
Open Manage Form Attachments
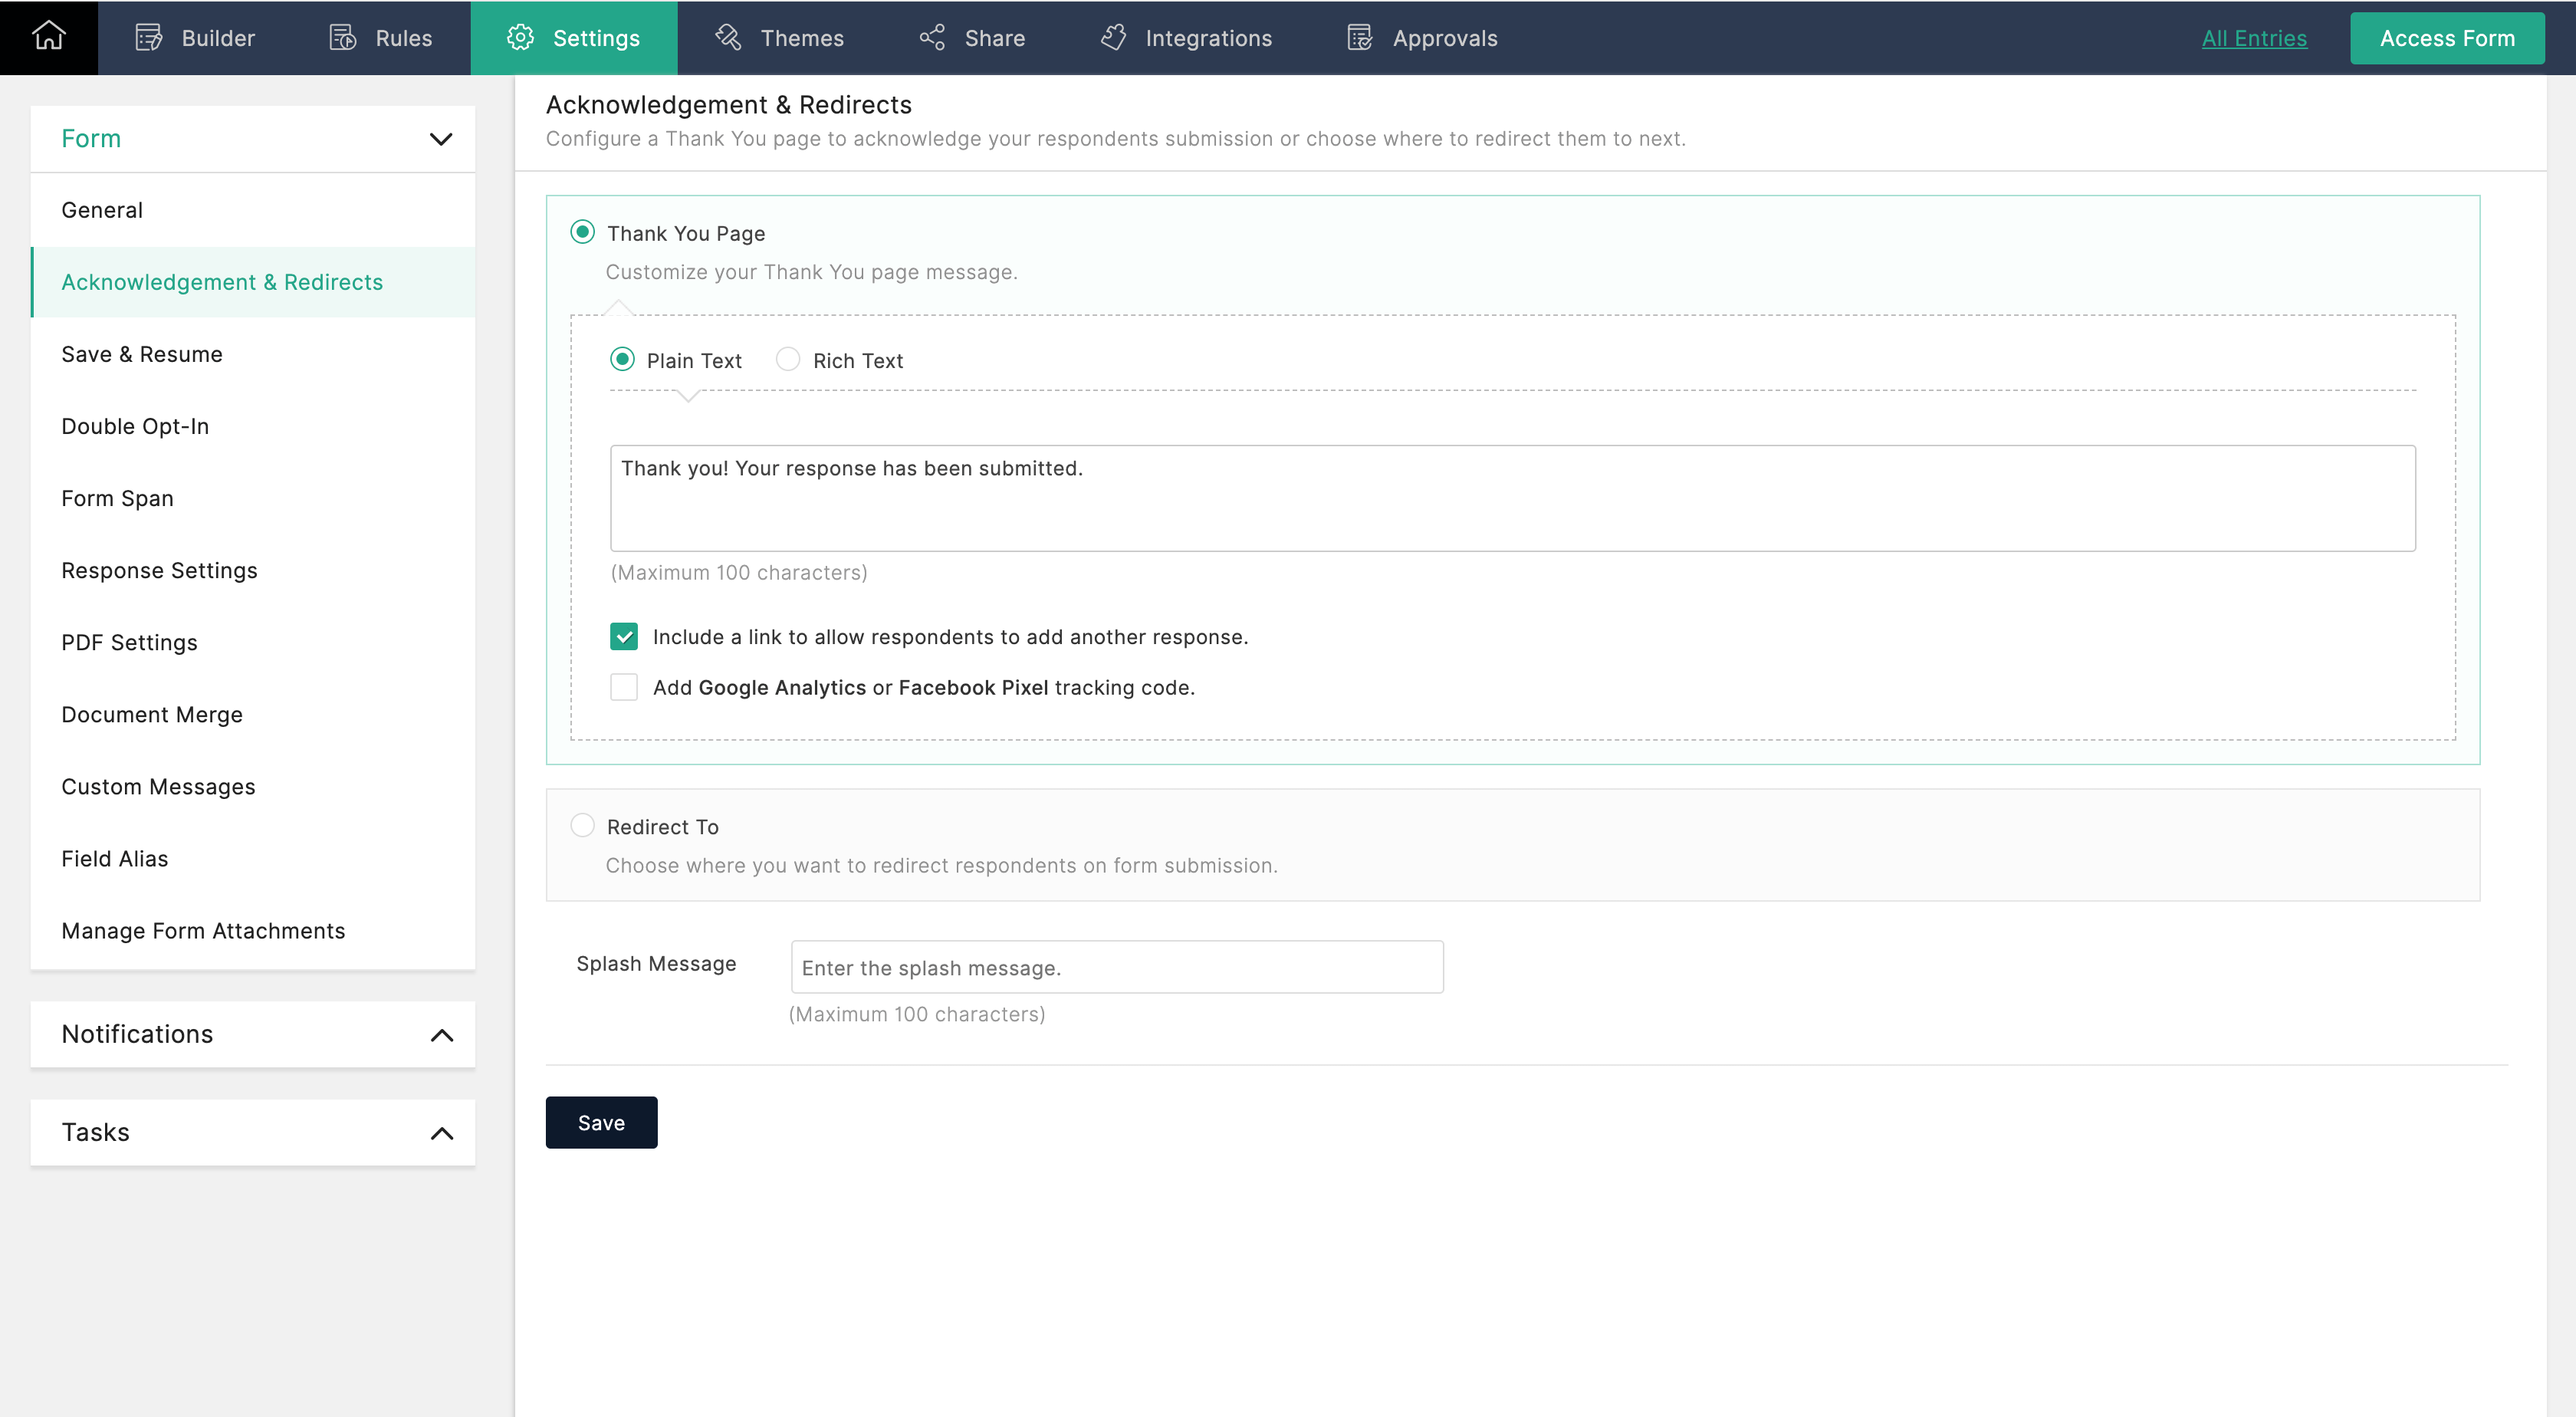point(253,930)
